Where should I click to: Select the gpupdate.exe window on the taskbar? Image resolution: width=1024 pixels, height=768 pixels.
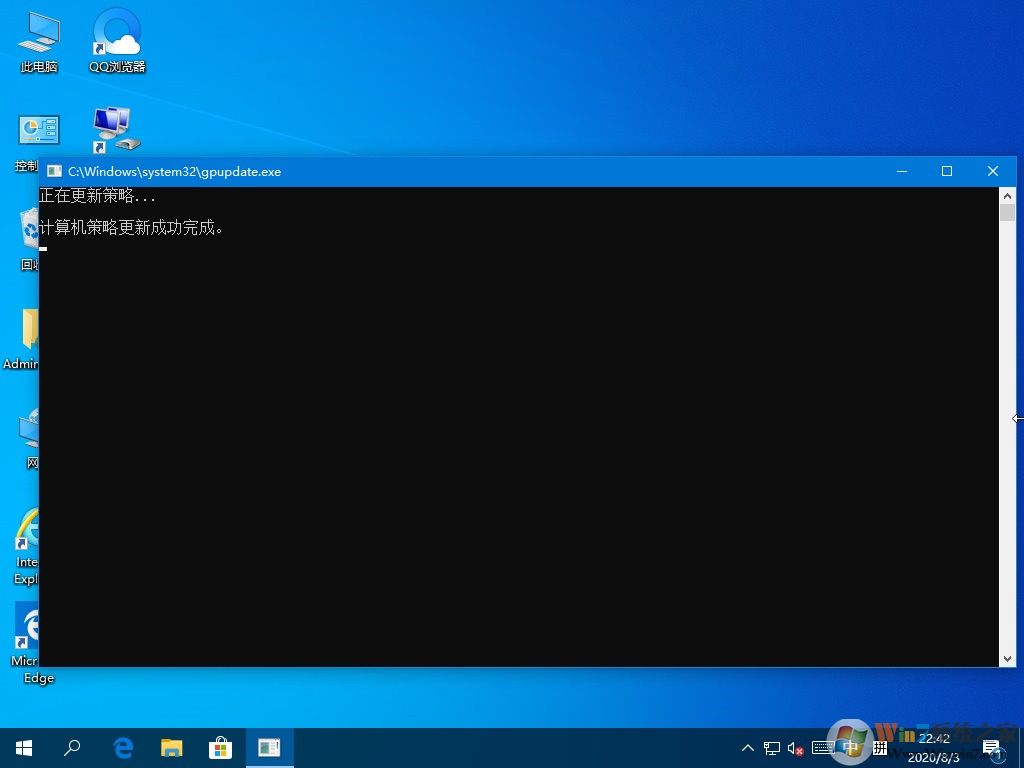pos(268,747)
